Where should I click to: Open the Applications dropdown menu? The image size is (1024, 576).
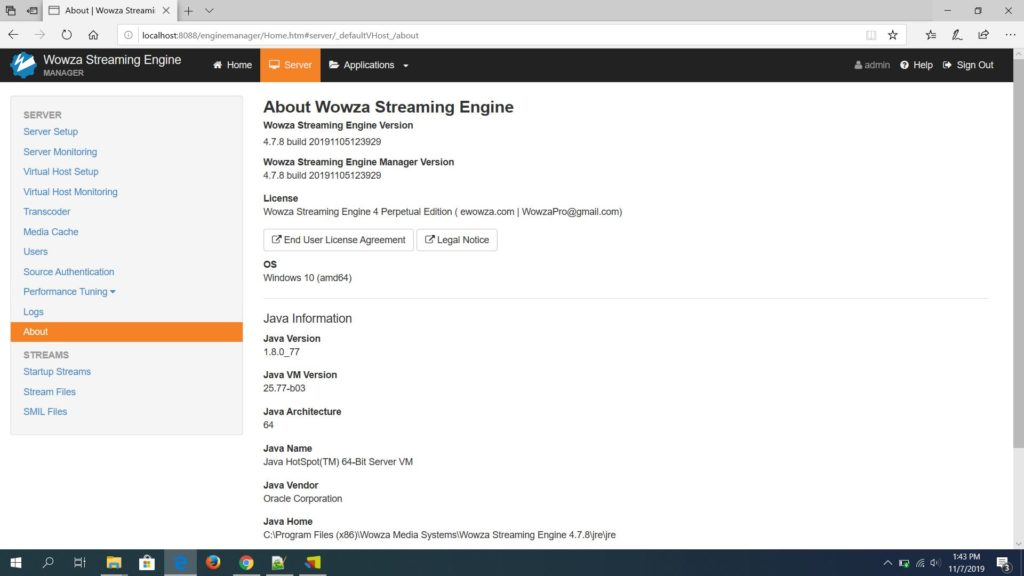[369, 65]
